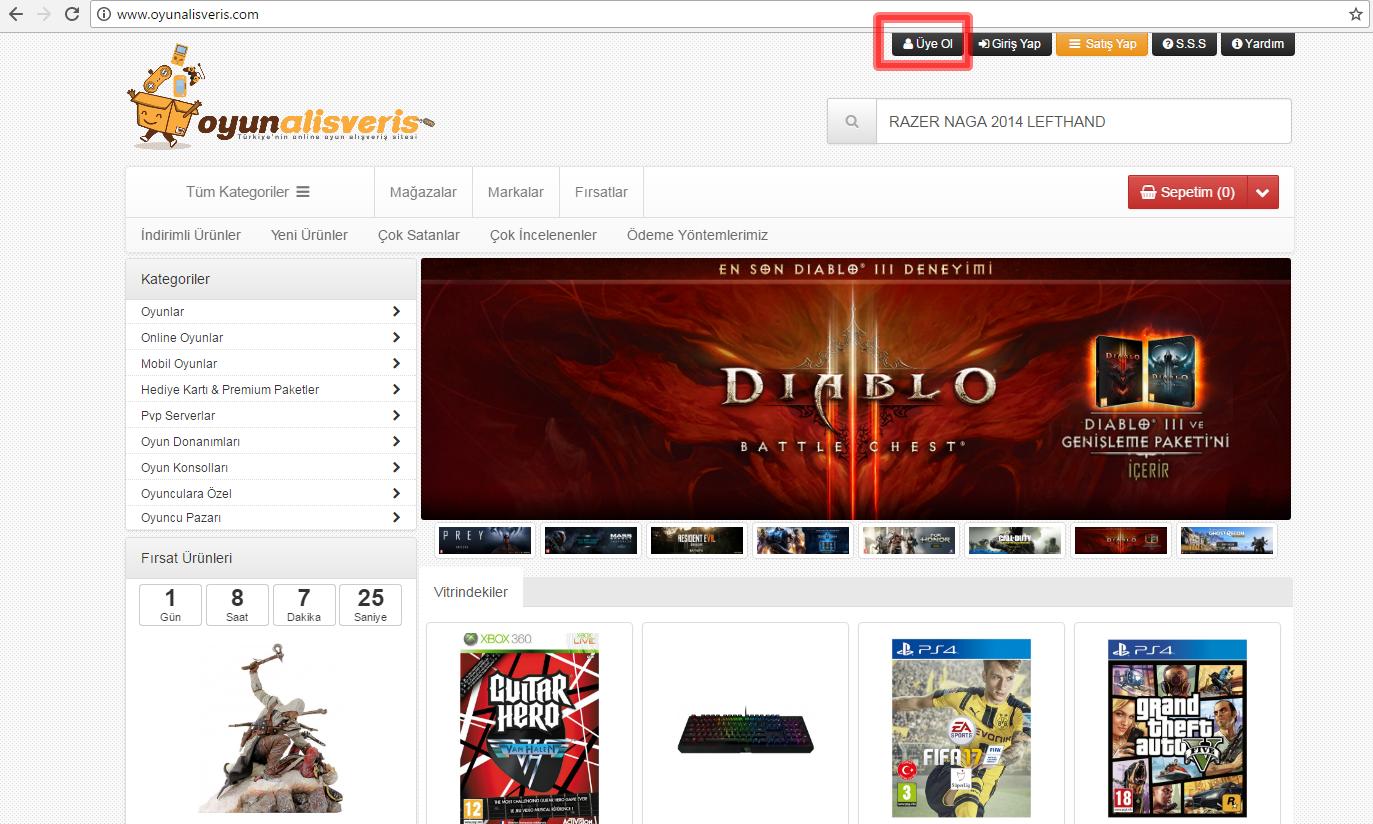Open the Assassin's Creed figure deal
The height and width of the screenshot is (824, 1373).
271,727
